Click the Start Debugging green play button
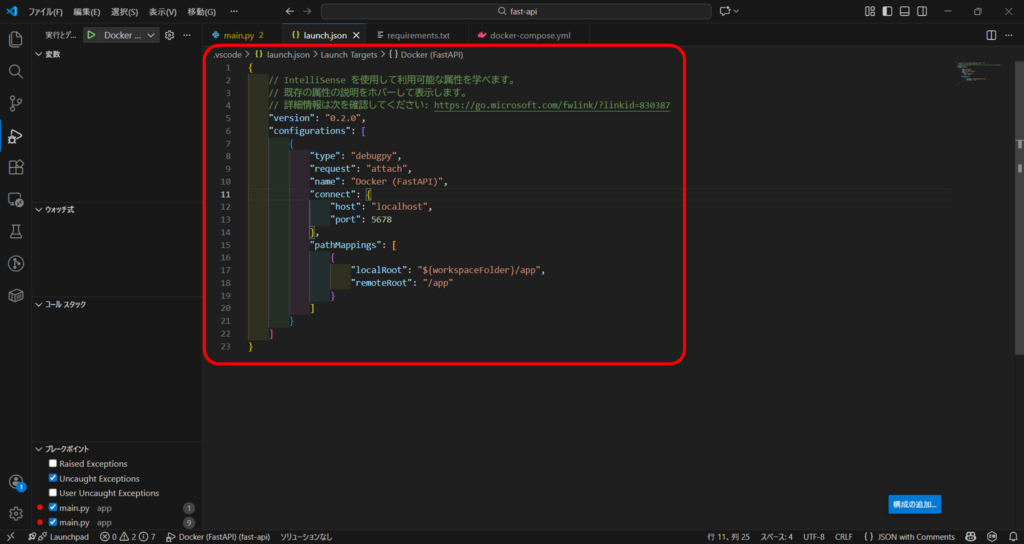The image size is (1024, 544). tap(91, 35)
